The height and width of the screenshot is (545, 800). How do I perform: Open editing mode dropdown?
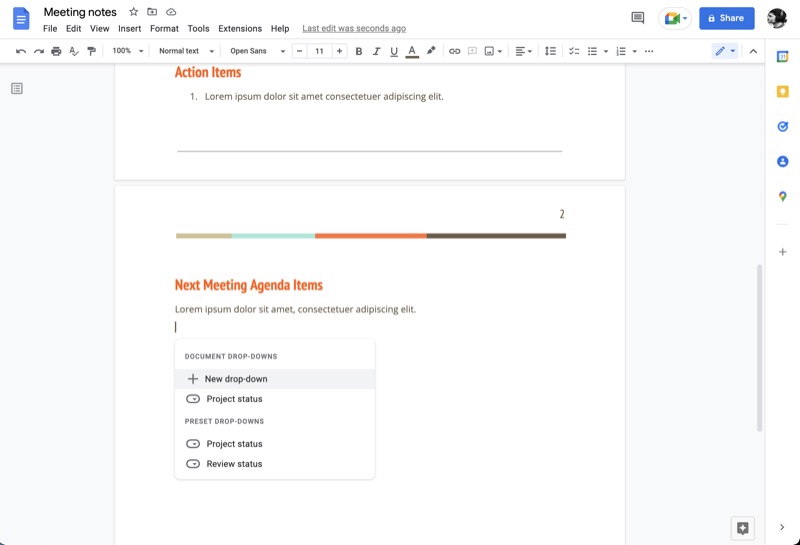point(725,51)
